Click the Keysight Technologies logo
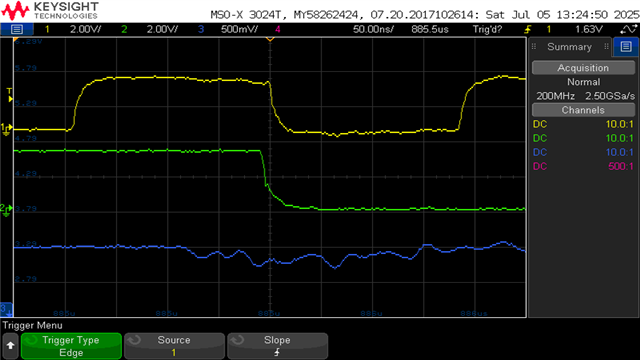Image resolution: width=640 pixels, height=360 pixels. point(51,11)
